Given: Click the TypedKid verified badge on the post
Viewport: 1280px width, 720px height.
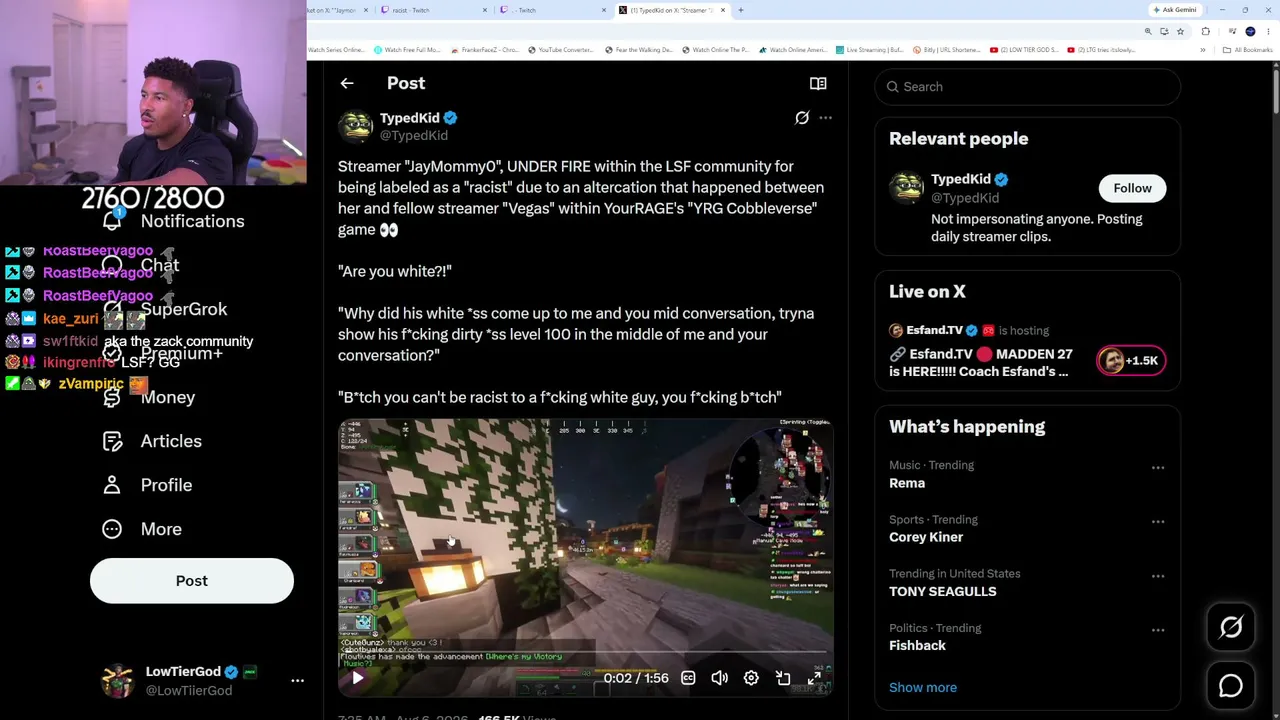Looking at the screenshot, I should coord(450,118).
